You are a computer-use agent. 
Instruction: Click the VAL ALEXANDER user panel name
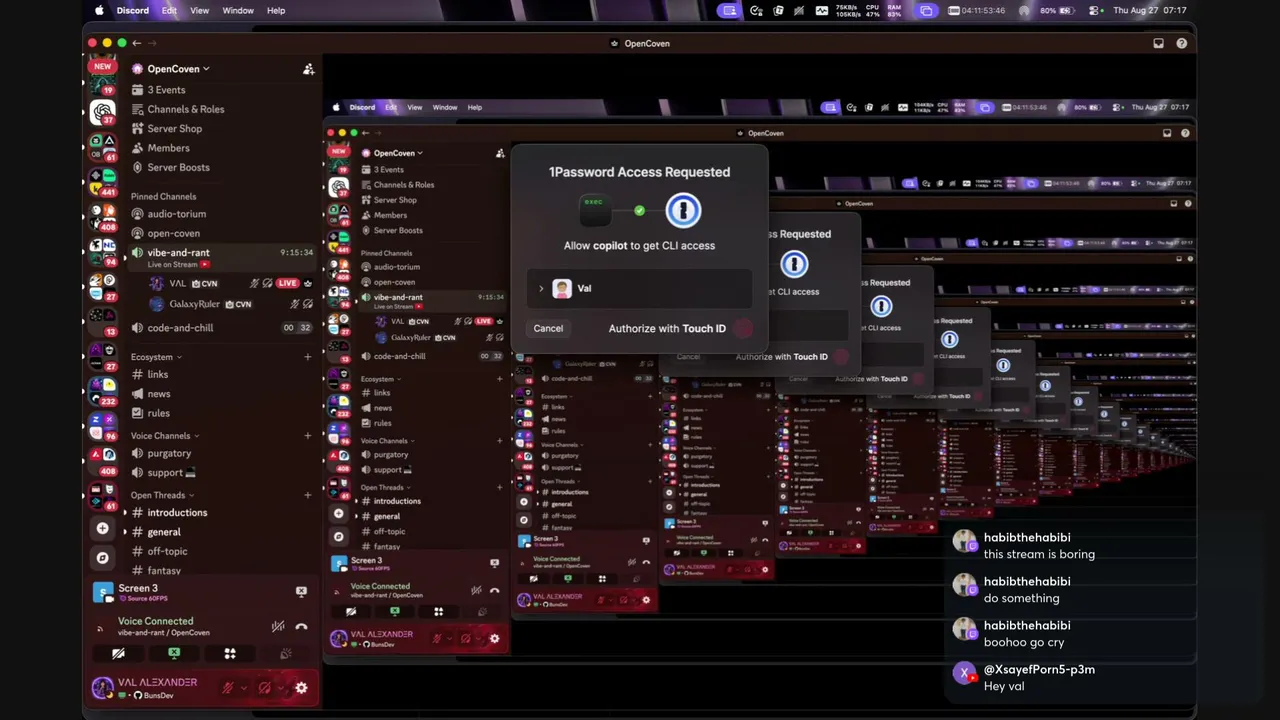157,682
